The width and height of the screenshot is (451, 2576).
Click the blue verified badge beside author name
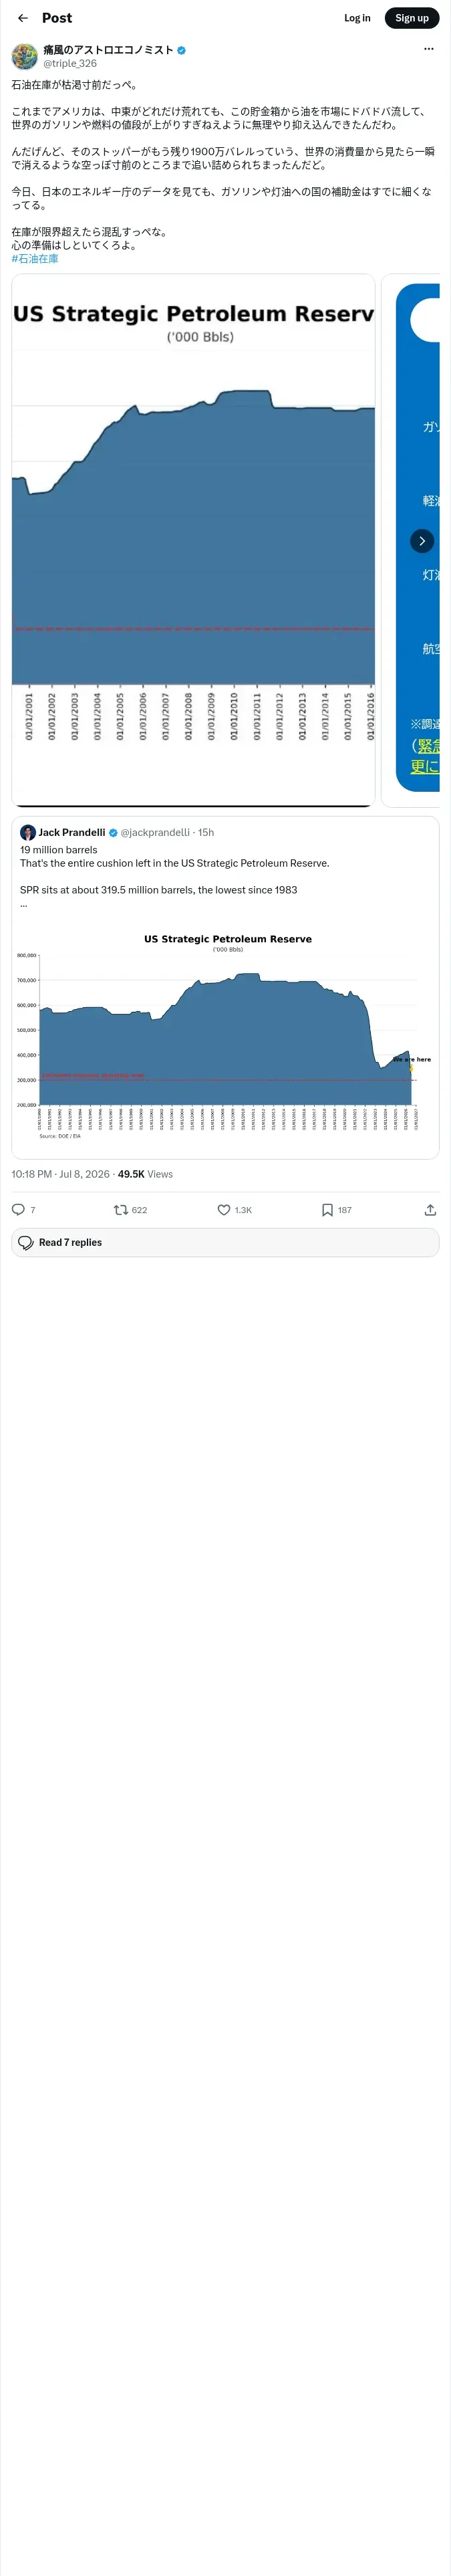(x=181, y=50)
